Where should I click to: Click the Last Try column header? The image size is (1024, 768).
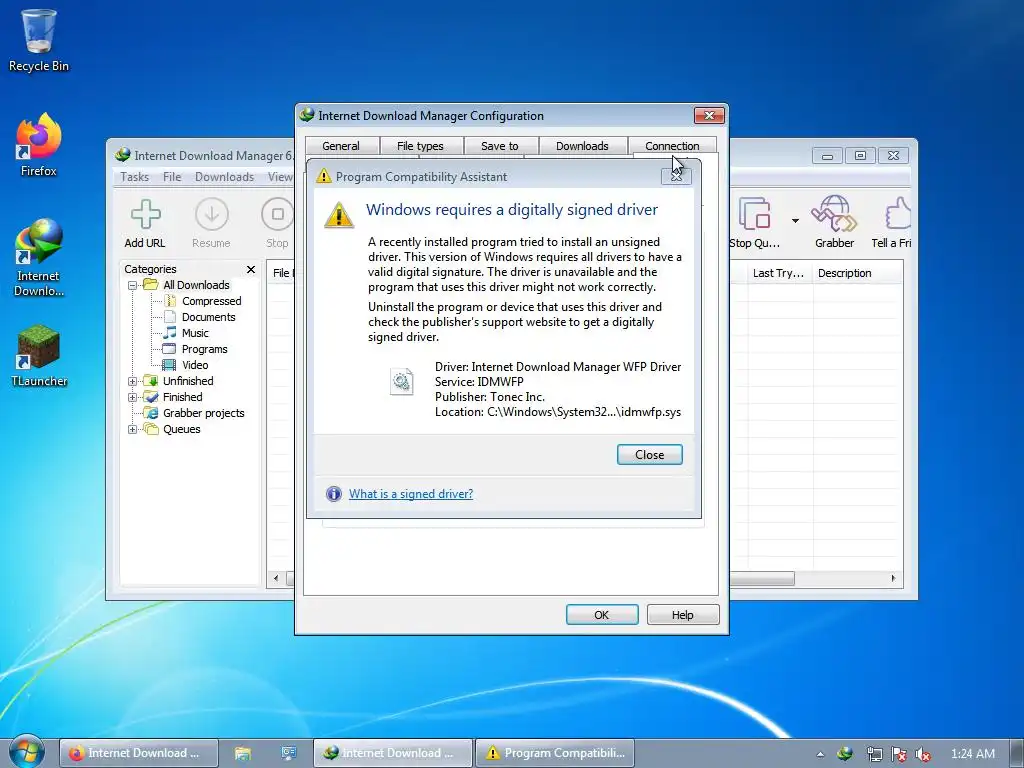coord(780,273)
